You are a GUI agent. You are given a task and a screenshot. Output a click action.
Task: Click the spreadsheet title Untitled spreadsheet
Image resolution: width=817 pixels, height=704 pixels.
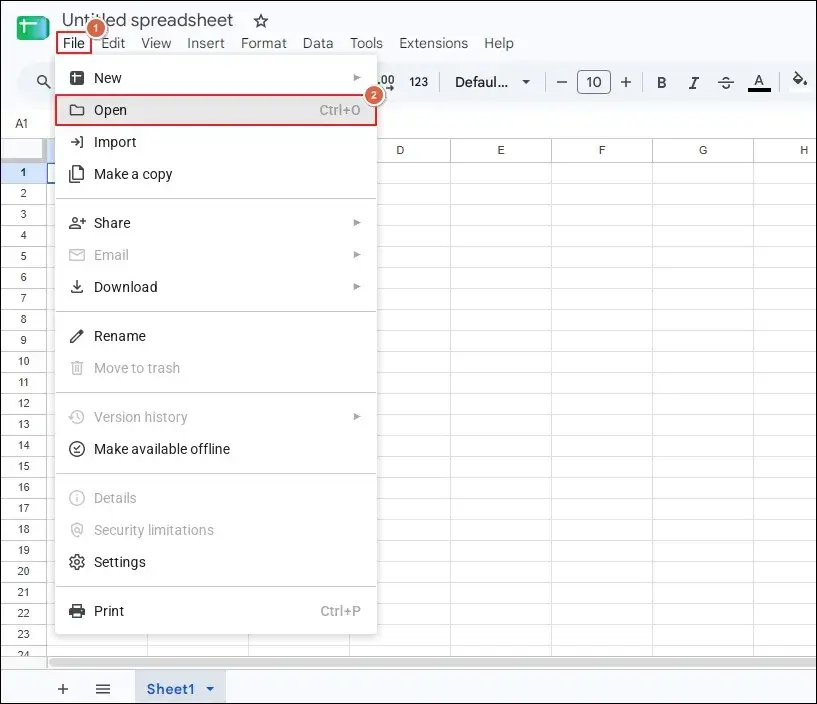tap(147, 20)
